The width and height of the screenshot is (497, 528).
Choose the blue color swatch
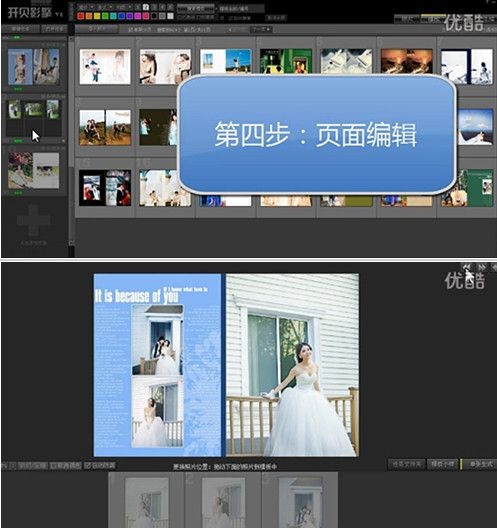[122, 16]
